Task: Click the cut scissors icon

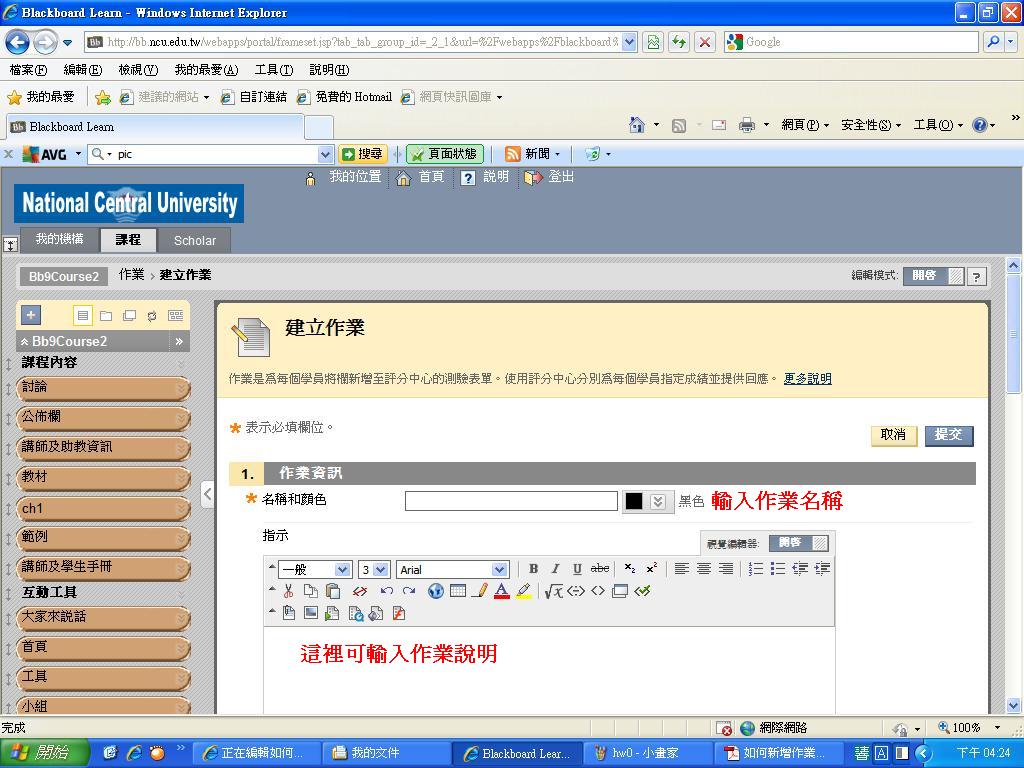Action: click(289, 591)
